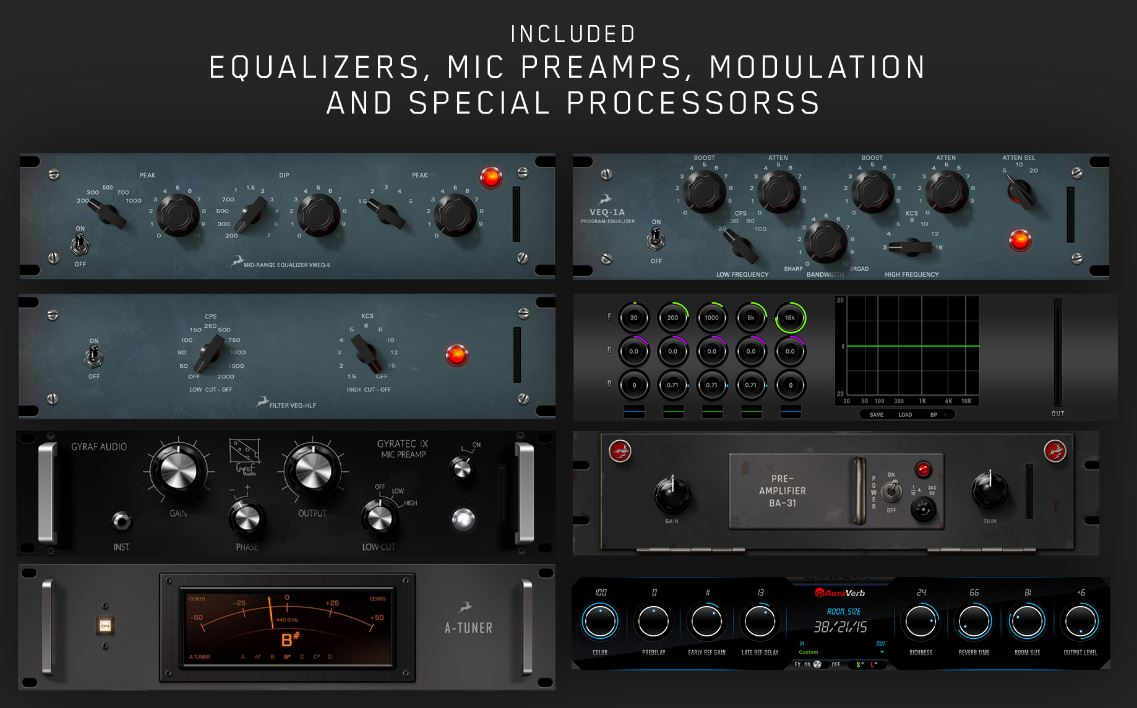Image resolution: width=1137 pixels, height=708 pixels.
Task: Click the filter shape icon under the 200 Hz band
Action: click(x=673, y=412)
